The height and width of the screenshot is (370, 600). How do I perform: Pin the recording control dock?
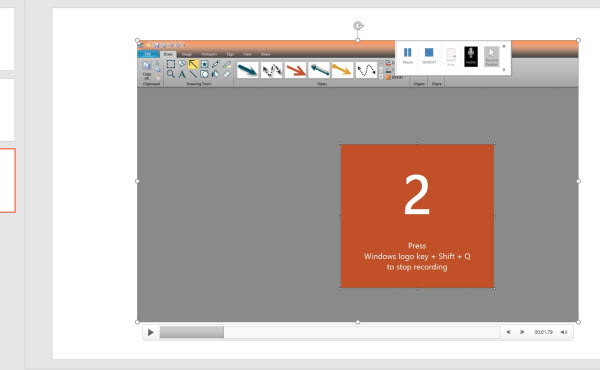(x=504, y=70)
